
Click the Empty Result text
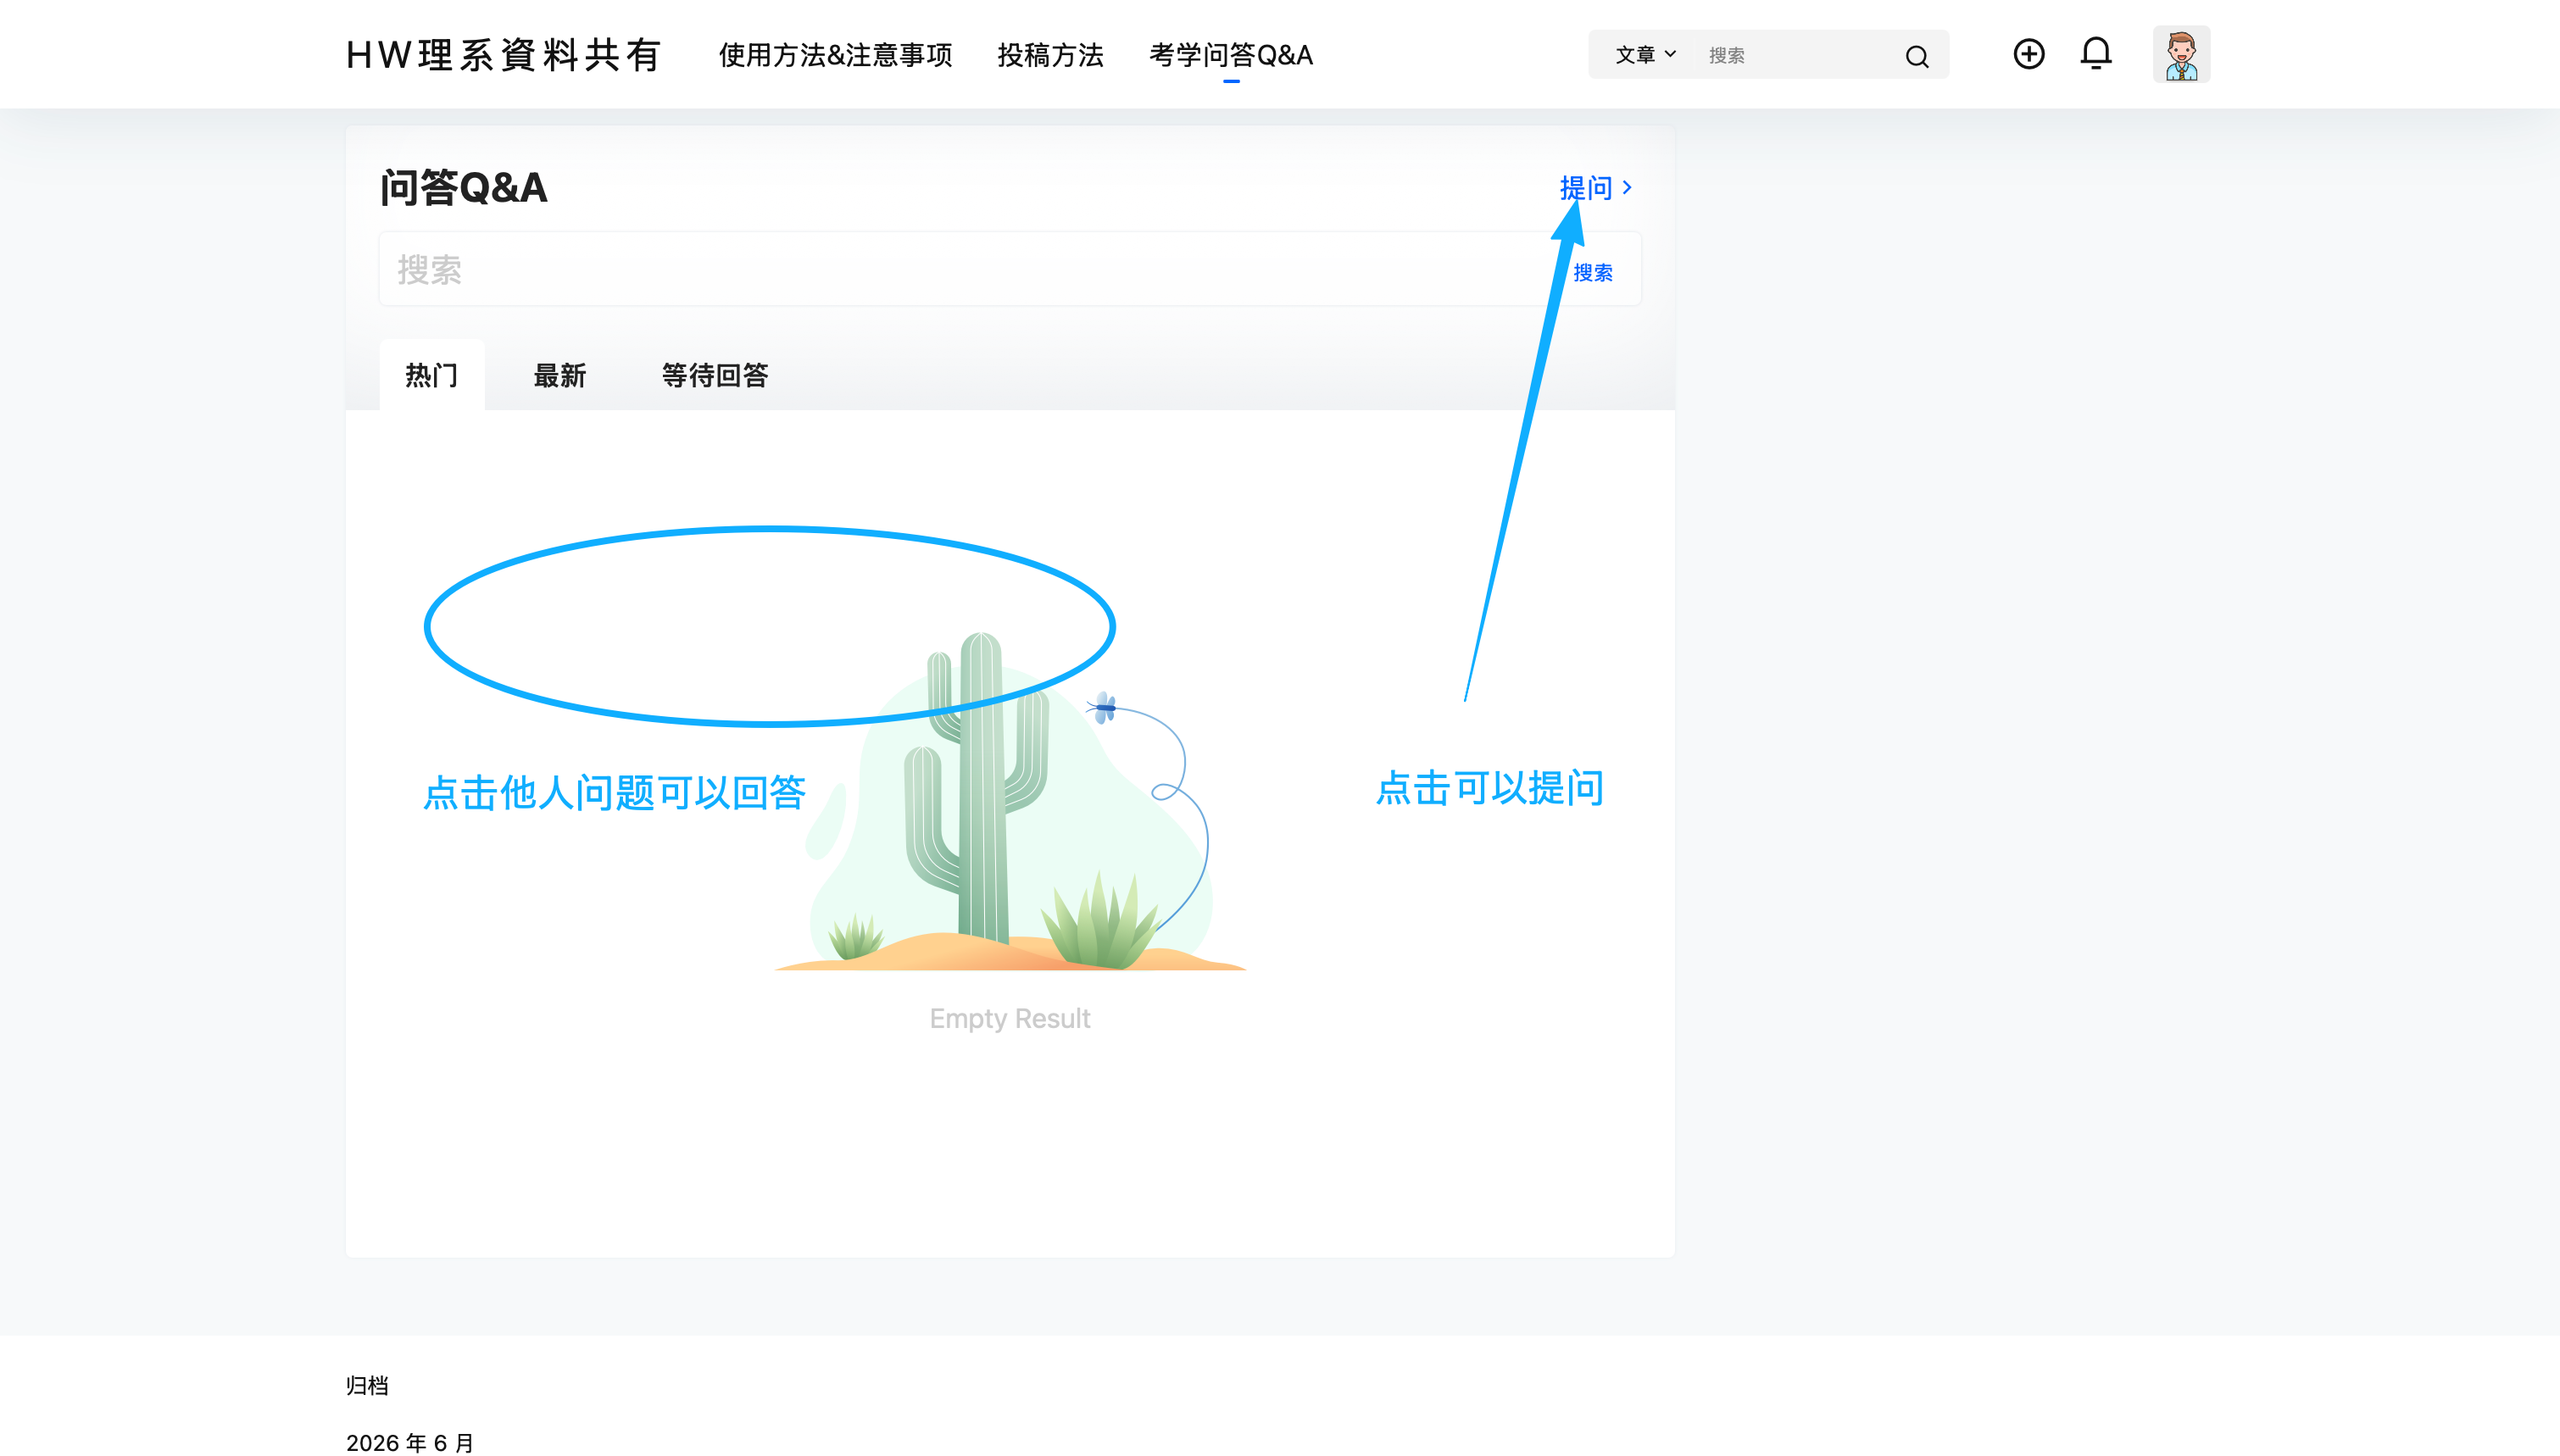coord(1010,1018)
